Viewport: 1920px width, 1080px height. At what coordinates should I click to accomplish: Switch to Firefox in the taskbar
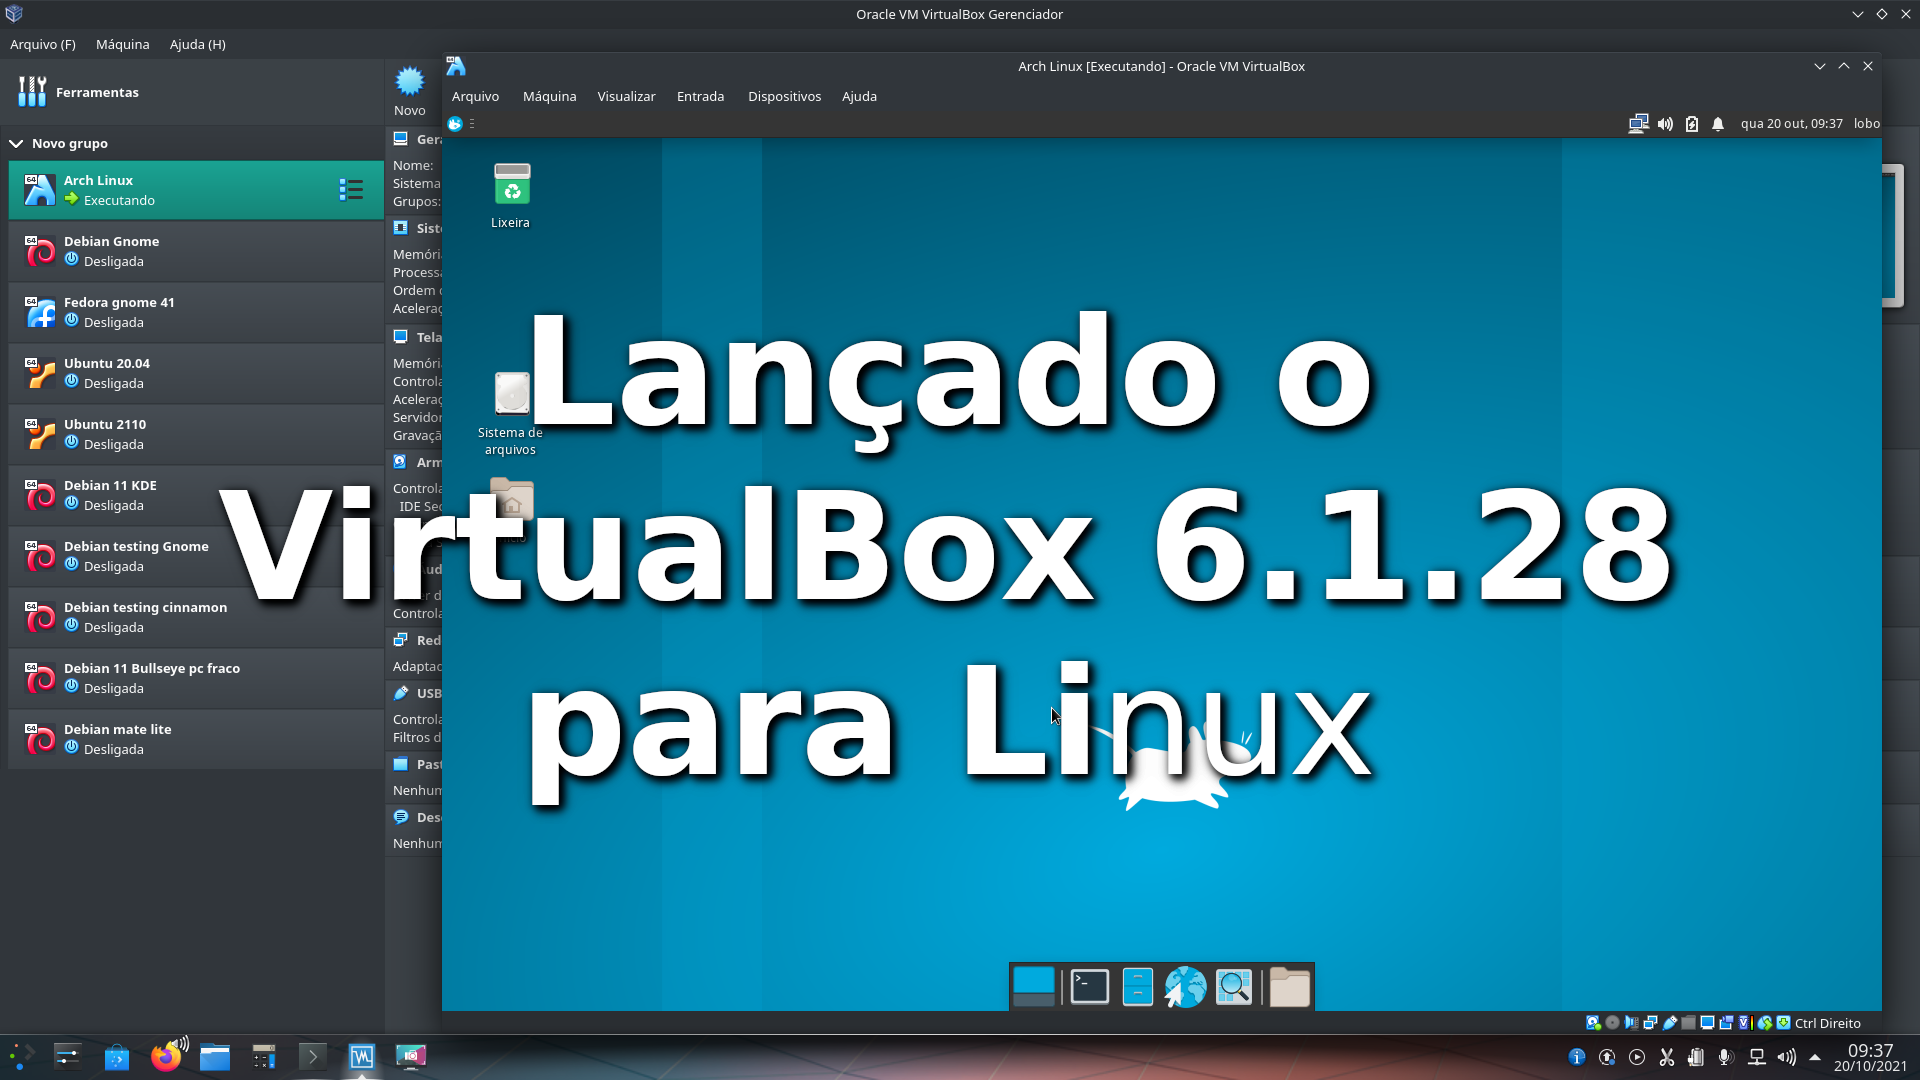(x=167, y=1056)
